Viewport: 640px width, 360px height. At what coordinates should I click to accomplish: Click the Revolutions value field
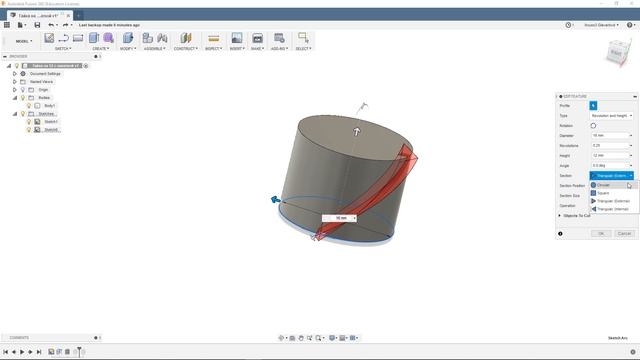tap(611, 146)
